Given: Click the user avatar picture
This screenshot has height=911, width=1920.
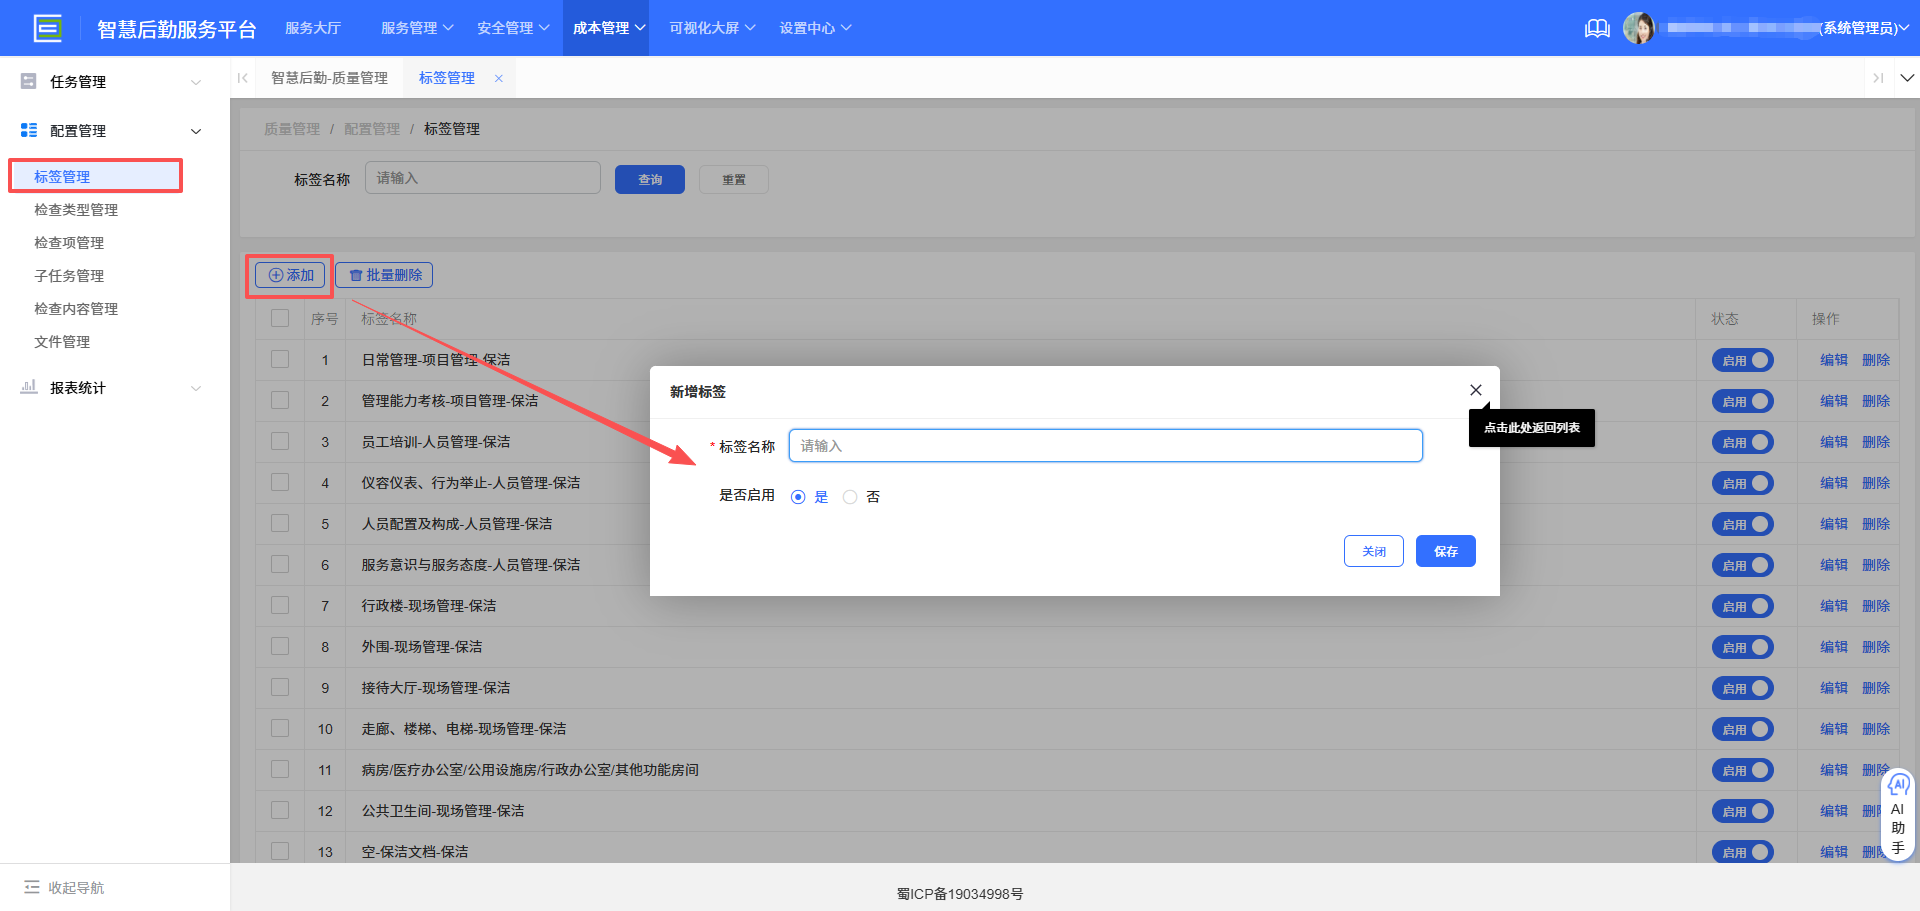Looking at the screenshot, I should (1640, 27).
